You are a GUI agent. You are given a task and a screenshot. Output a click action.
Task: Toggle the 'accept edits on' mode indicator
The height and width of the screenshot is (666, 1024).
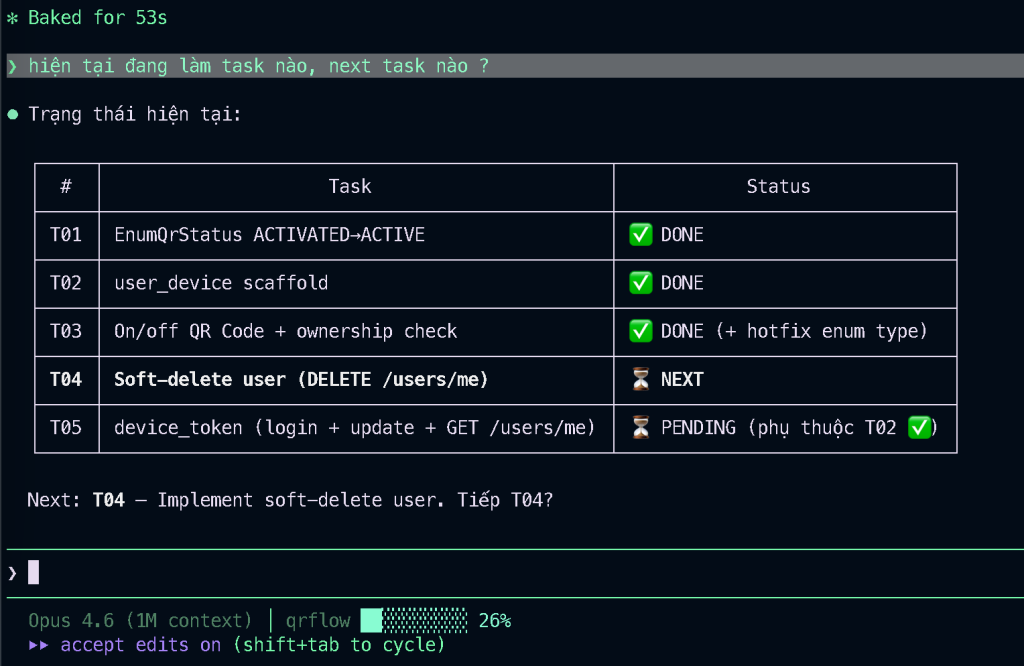[141, 645]
